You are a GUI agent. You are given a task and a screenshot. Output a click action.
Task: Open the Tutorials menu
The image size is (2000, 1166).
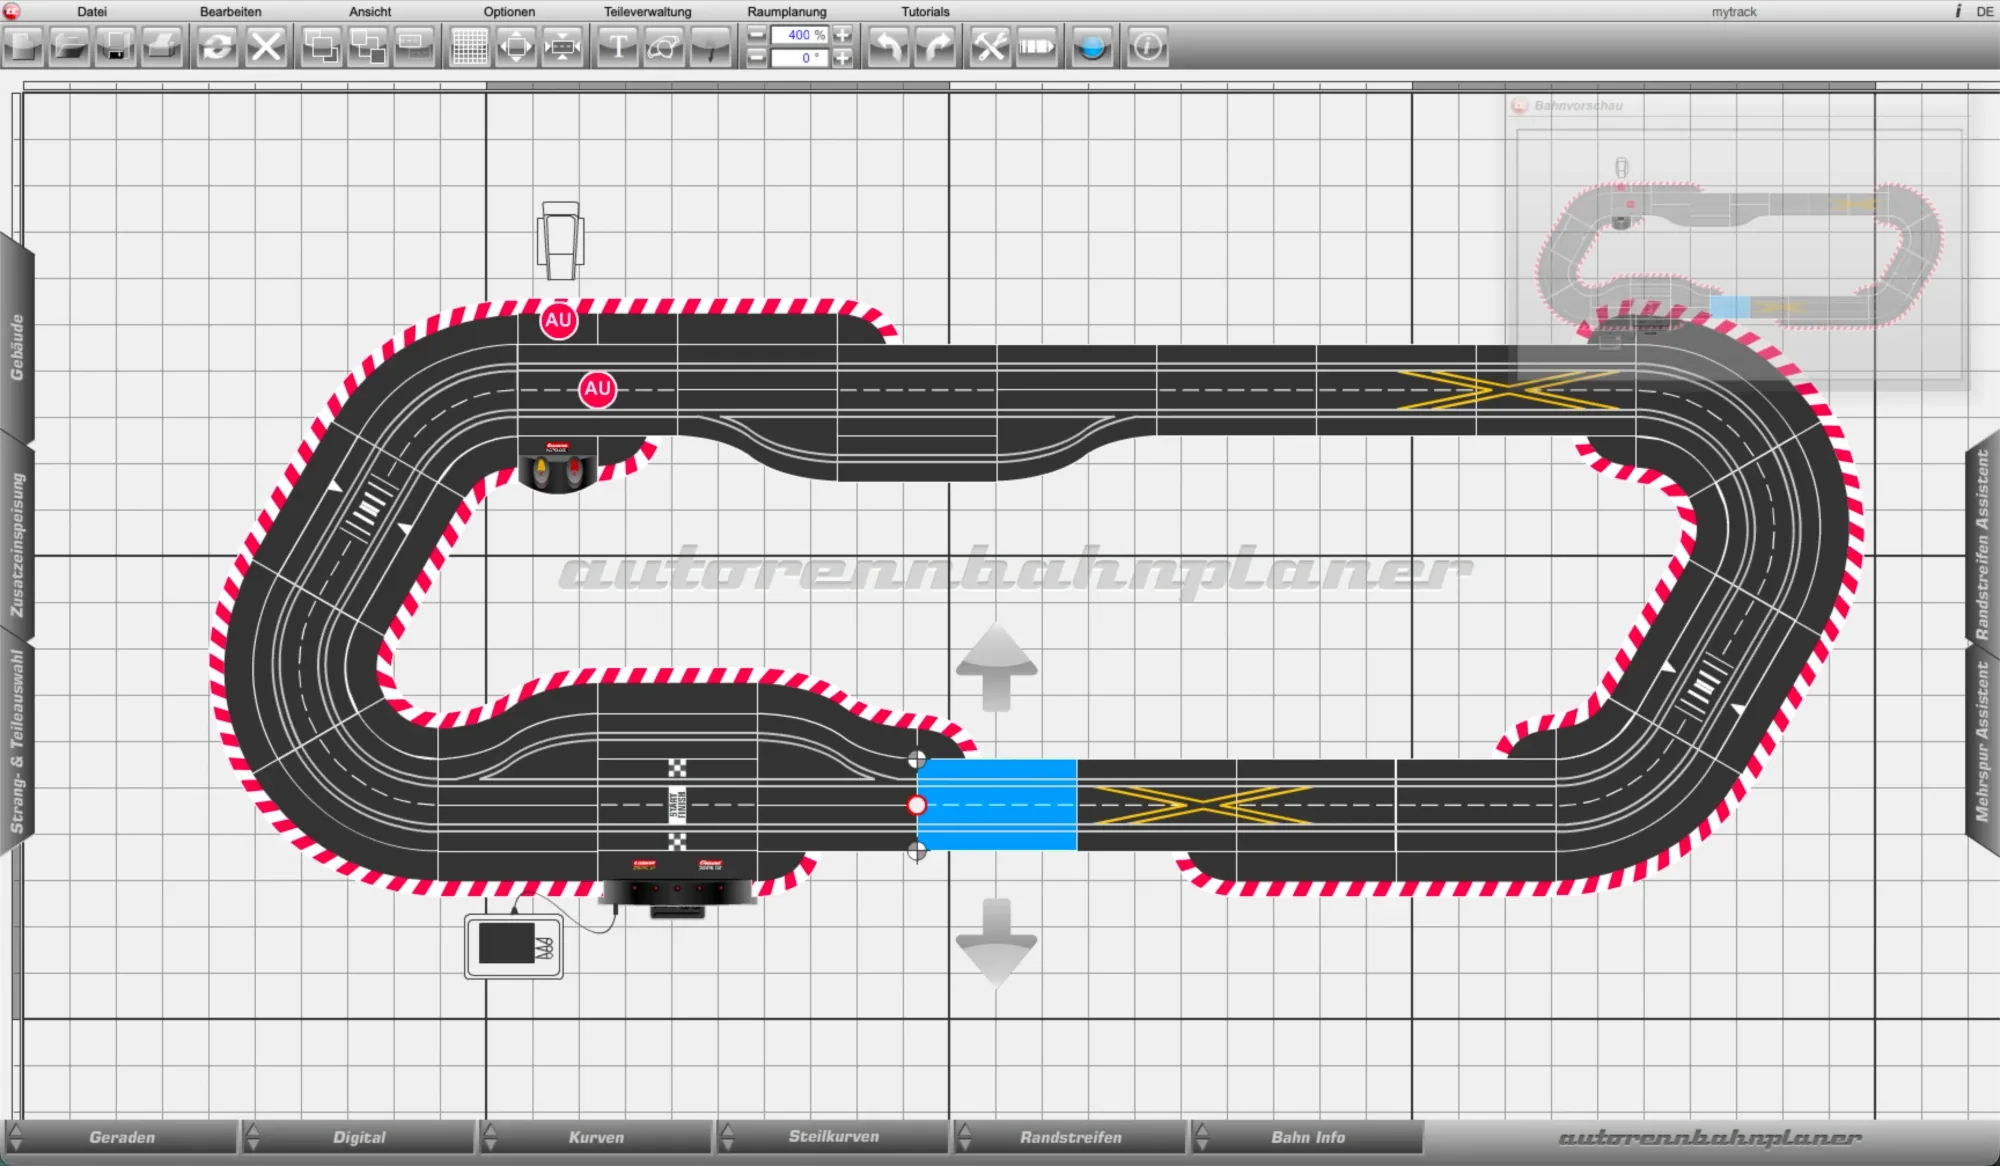(x=925, y=12)
